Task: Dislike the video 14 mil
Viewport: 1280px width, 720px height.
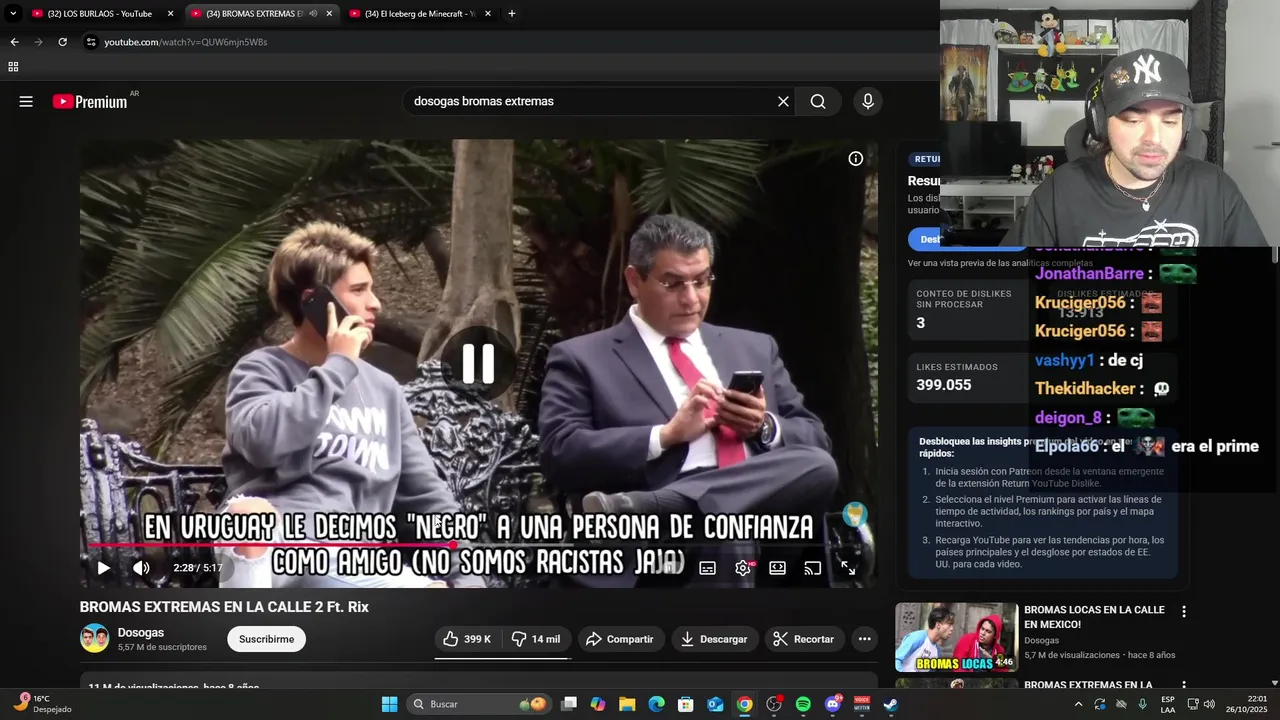Action: [535, 639]
